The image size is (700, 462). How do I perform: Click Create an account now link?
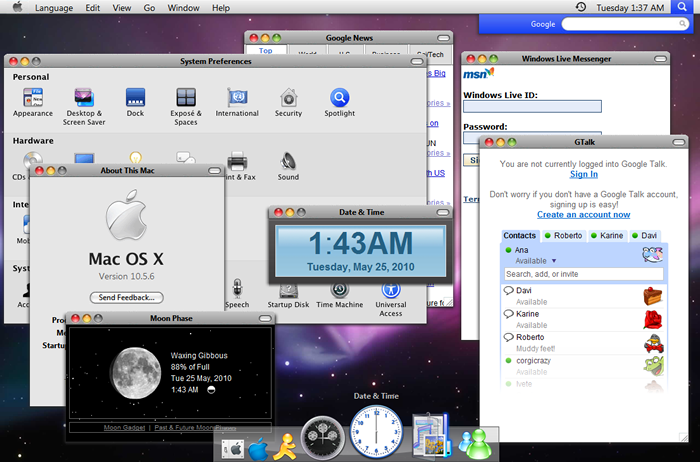[583, 215]
